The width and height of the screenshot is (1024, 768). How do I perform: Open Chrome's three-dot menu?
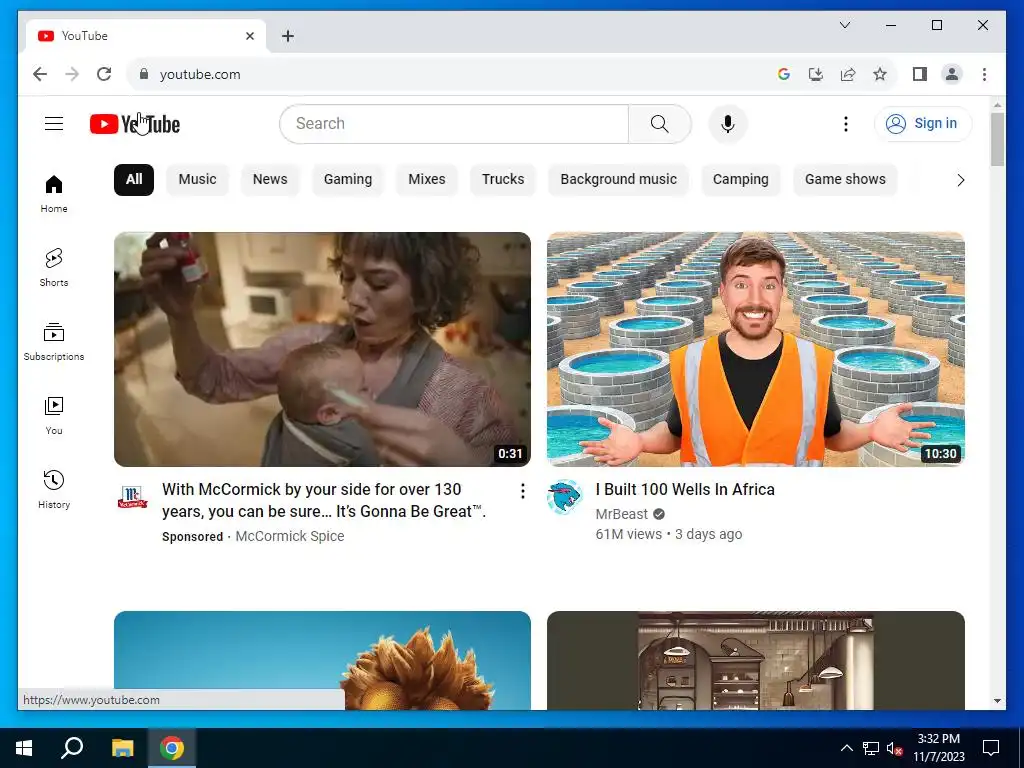click(x=984, y=74)
